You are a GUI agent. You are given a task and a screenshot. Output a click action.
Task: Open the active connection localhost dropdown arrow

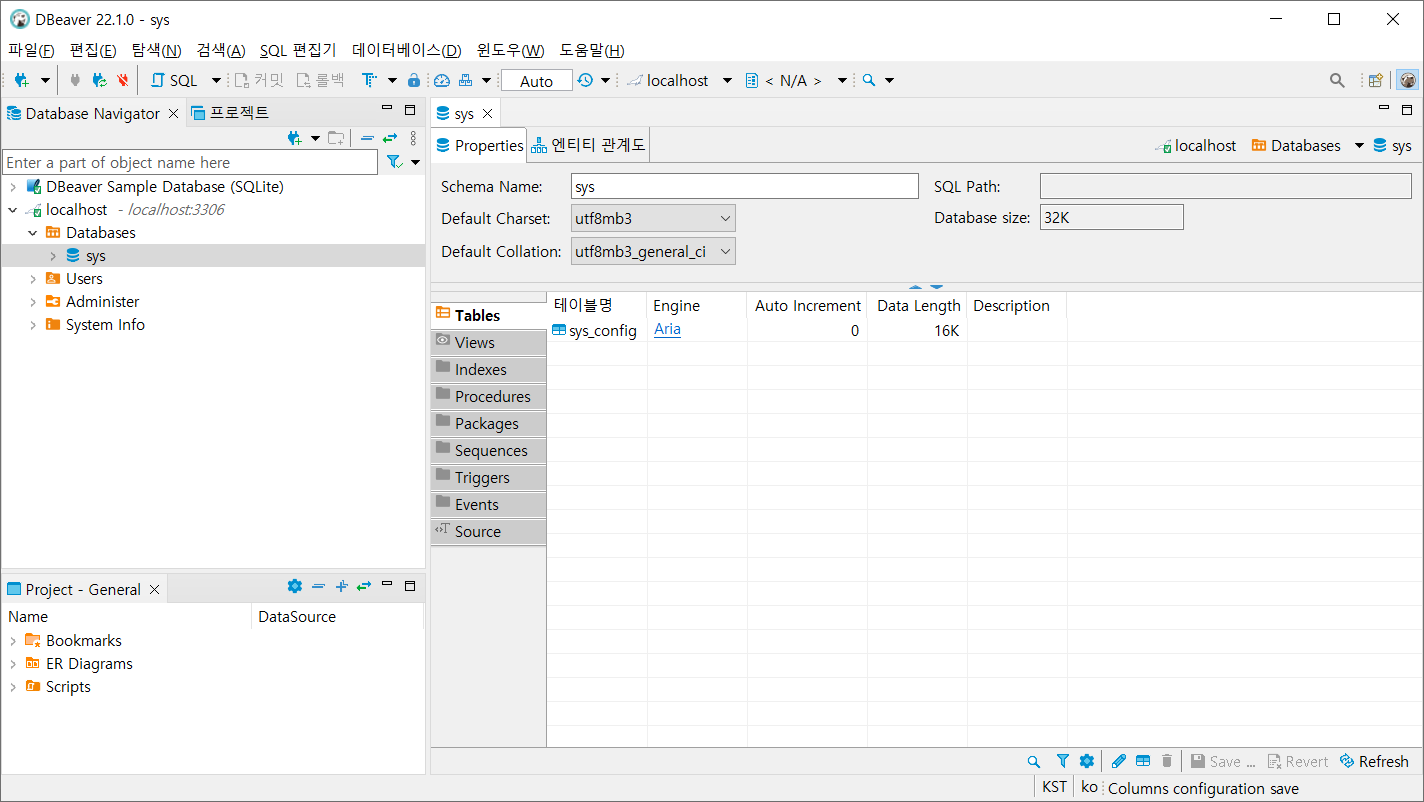[727, 80]
